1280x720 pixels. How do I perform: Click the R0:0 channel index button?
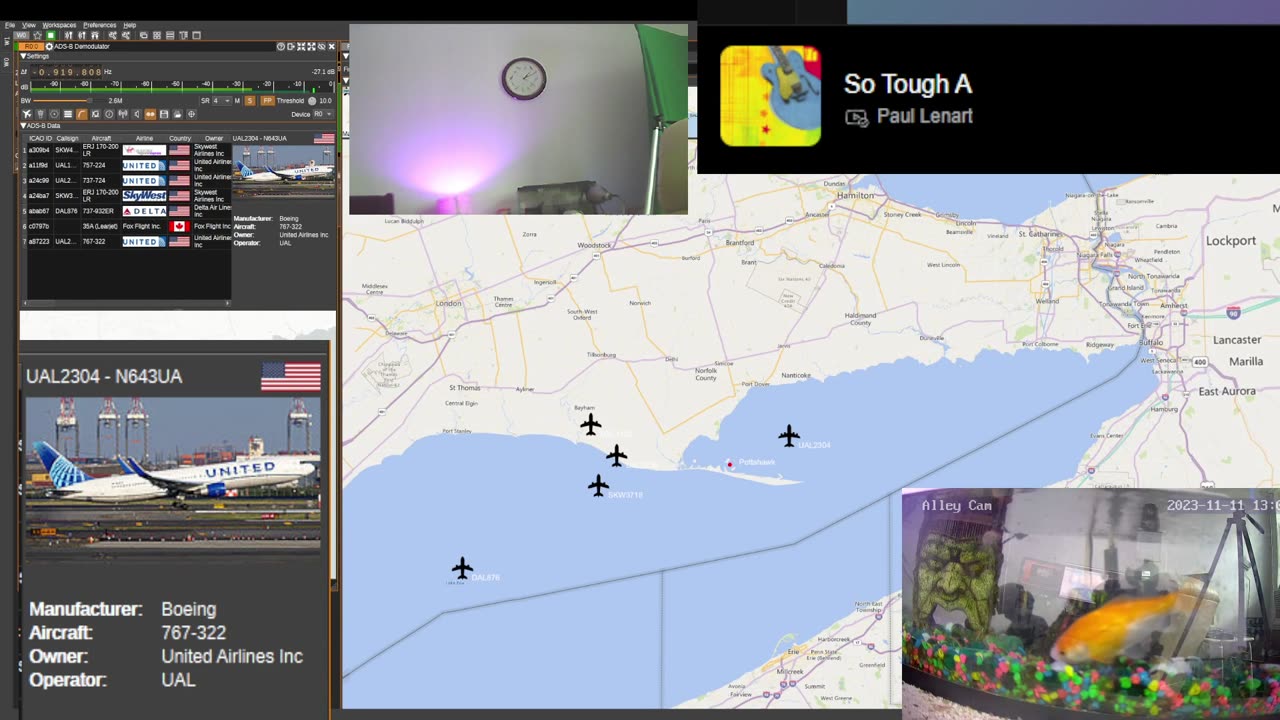(31, 47)
